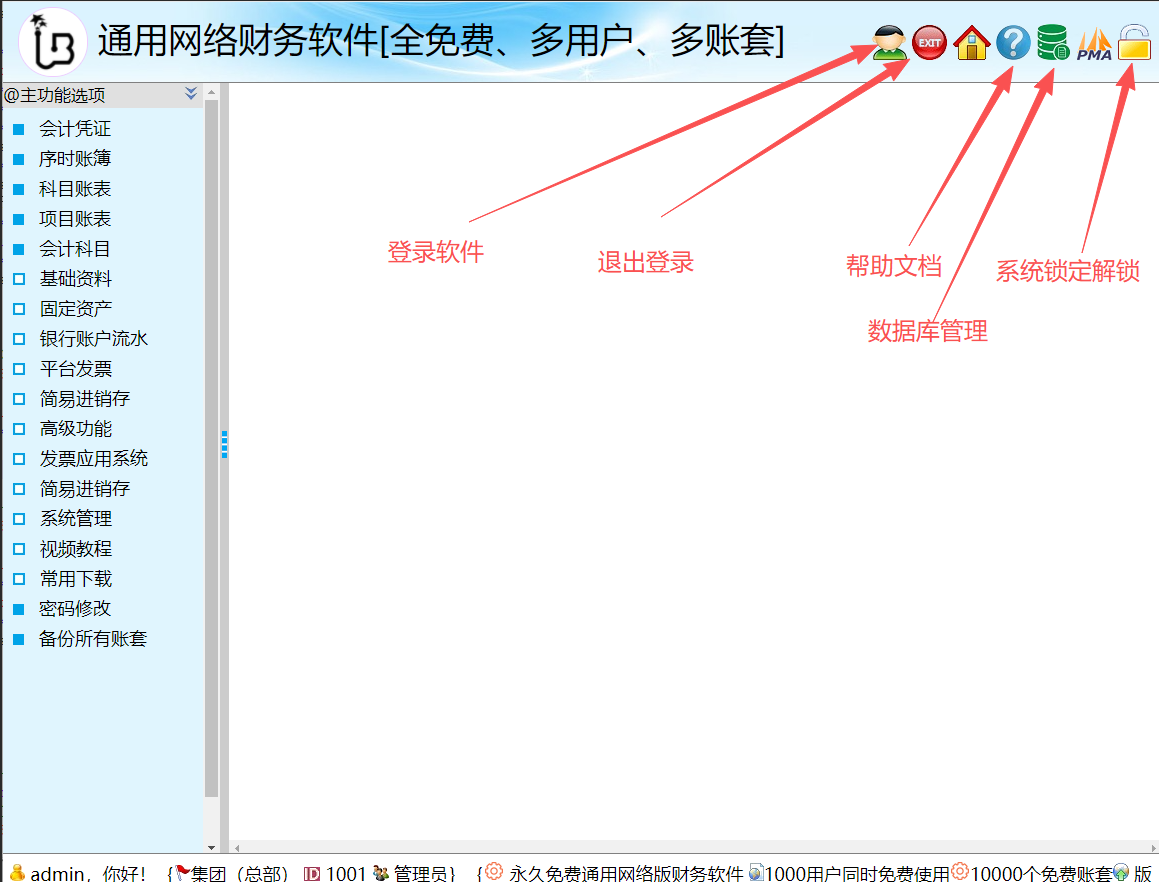Click the software logo at top left

52,42
